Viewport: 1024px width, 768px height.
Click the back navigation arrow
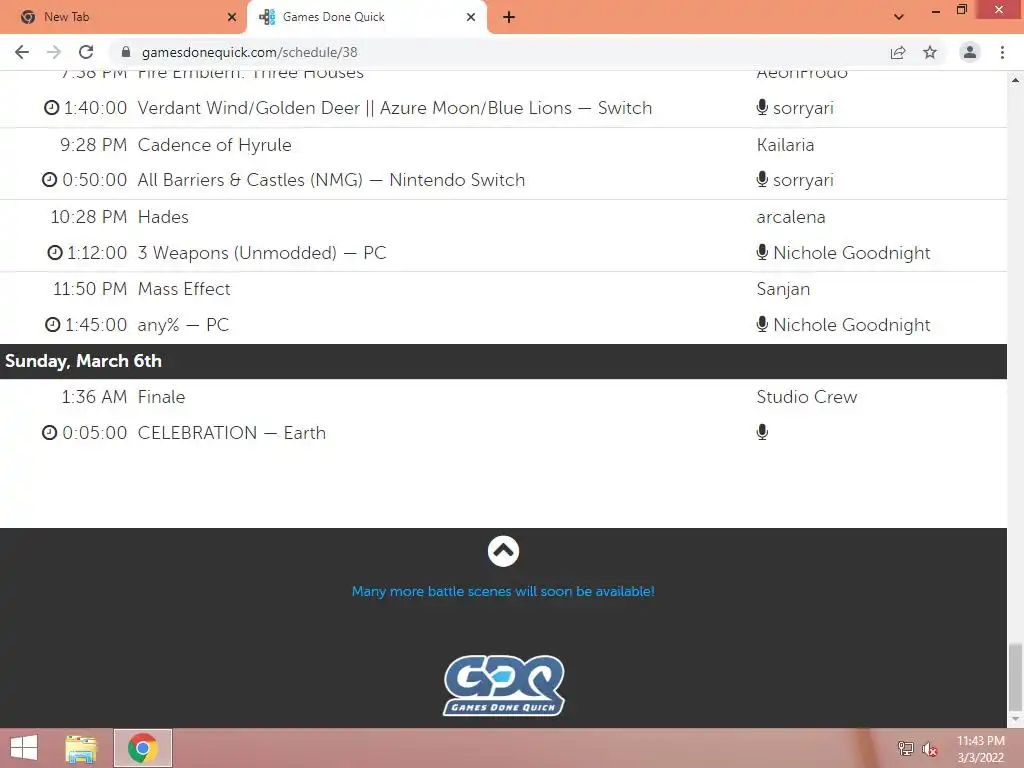(x=22, y=52)
